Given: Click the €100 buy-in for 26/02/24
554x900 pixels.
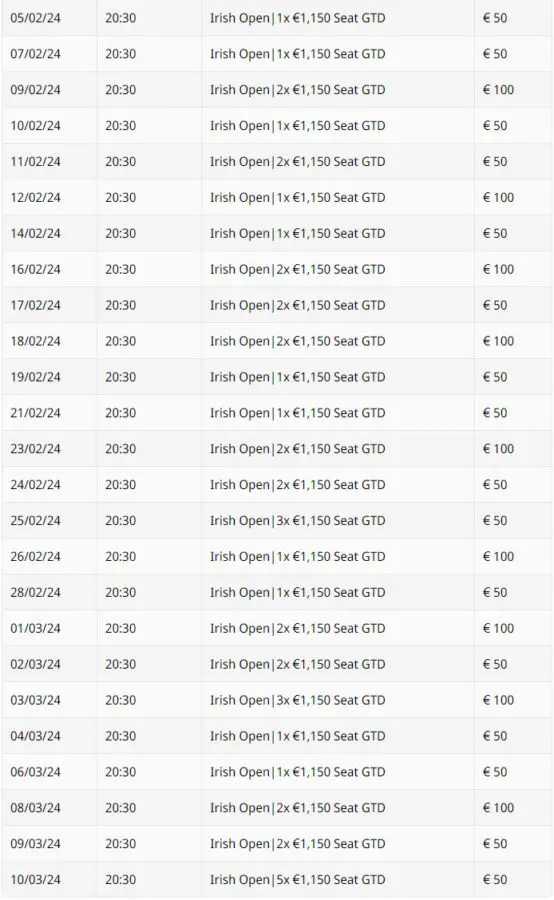Looking at the screenshot, I should point(498,556).
